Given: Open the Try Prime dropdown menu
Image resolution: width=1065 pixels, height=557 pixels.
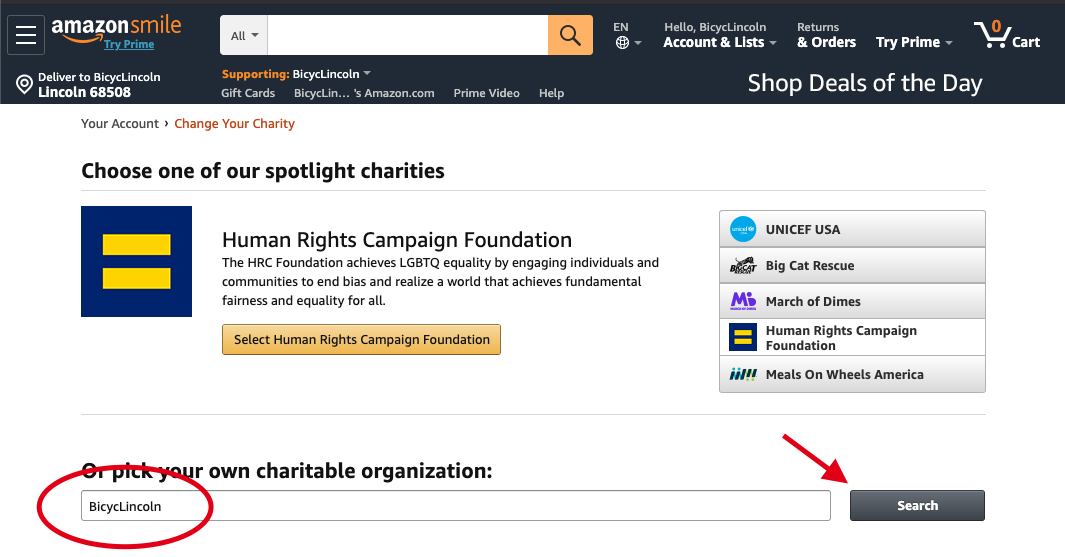Looking at the screenshot, I should [914, 42].
